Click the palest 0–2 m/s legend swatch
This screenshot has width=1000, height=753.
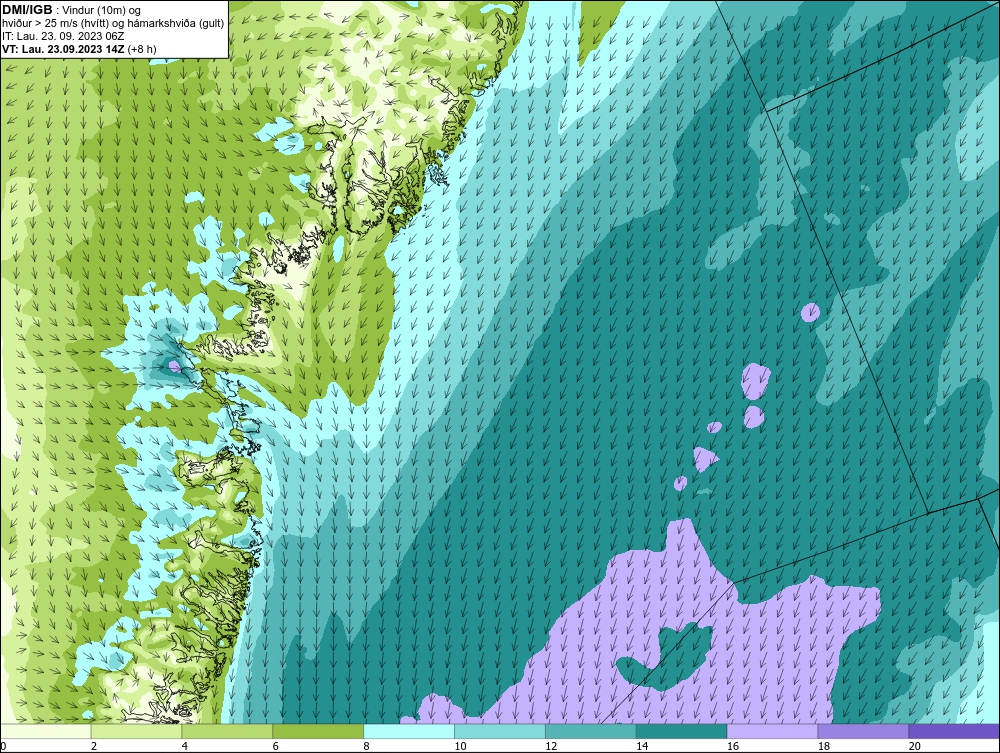tap(45, 731)
